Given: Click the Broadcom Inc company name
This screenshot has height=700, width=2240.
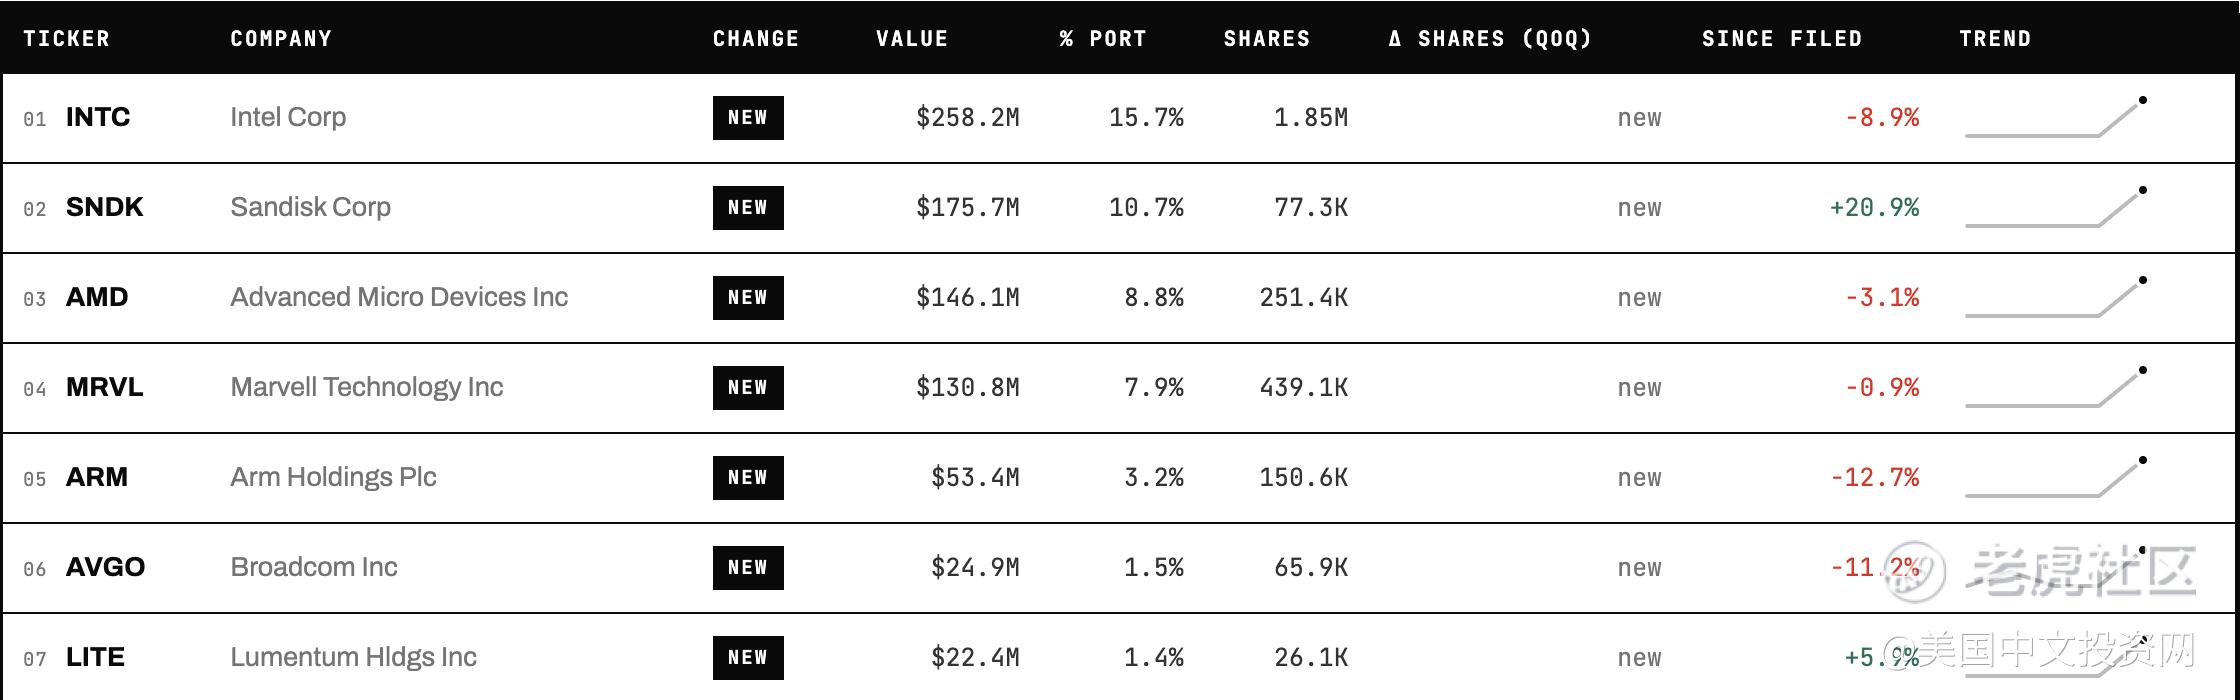Looking at the screenshot, I should [x=314, y=567].
